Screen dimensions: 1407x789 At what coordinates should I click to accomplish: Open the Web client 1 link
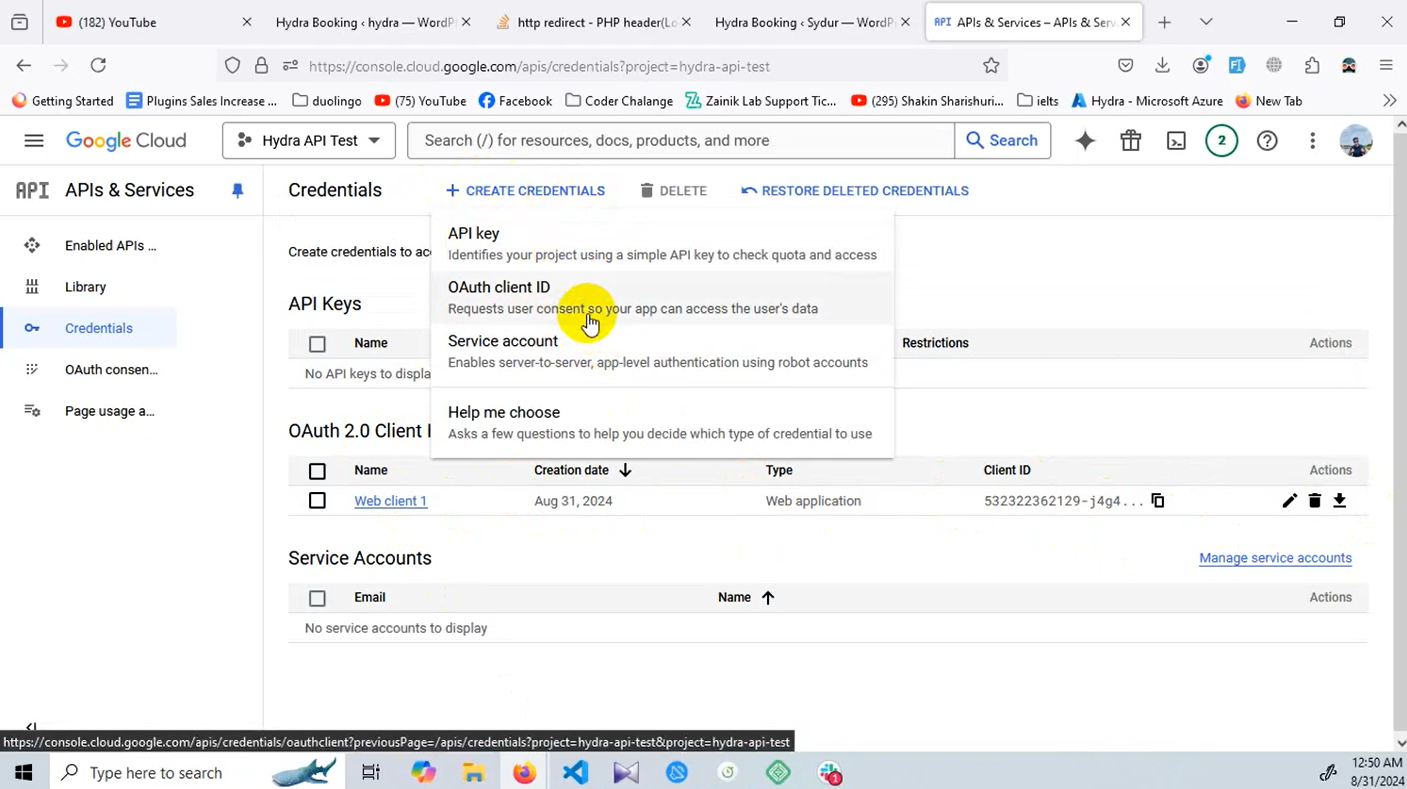click(x=390, y=501)
